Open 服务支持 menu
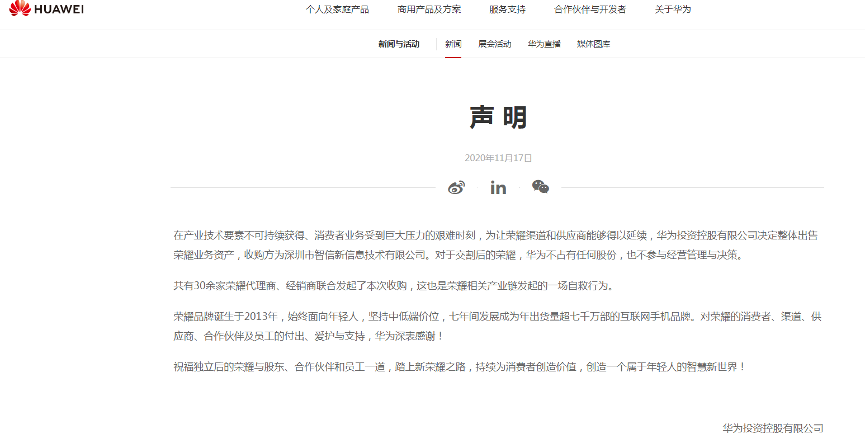 (x=508, y=9)
